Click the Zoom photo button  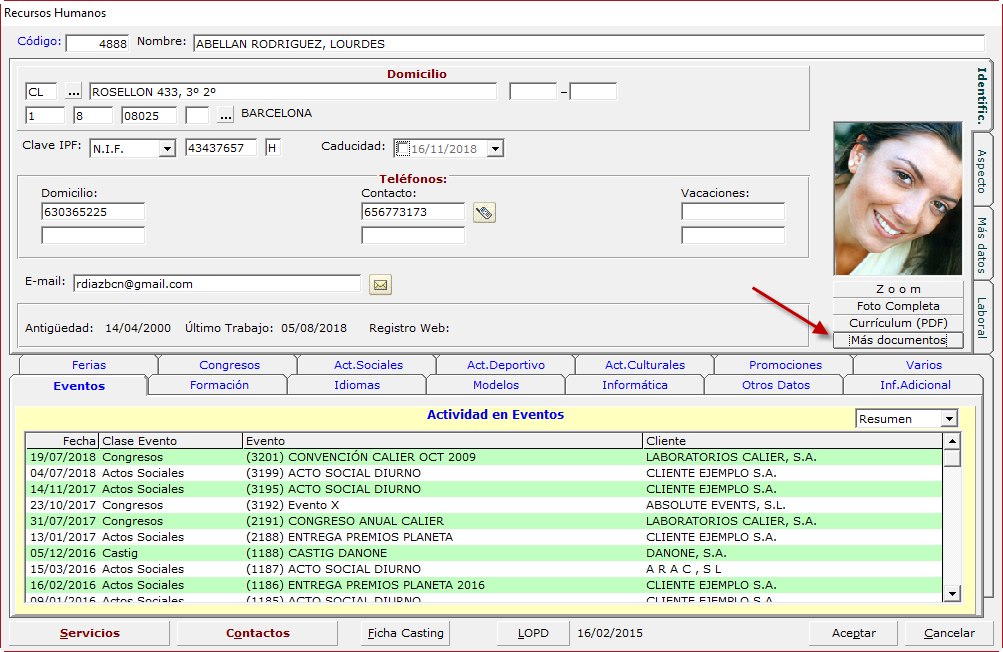click(898, 289)
